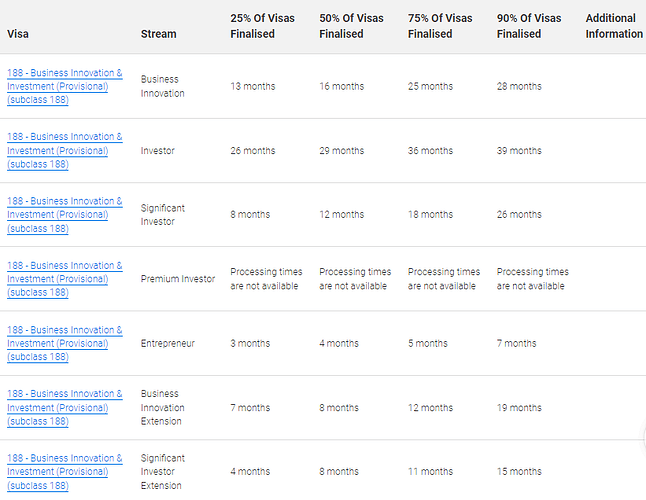The width and height of the screenshot is (646, 500).
Task: Select the '26 months' cell in the Investor row
Action: point(253,151)
